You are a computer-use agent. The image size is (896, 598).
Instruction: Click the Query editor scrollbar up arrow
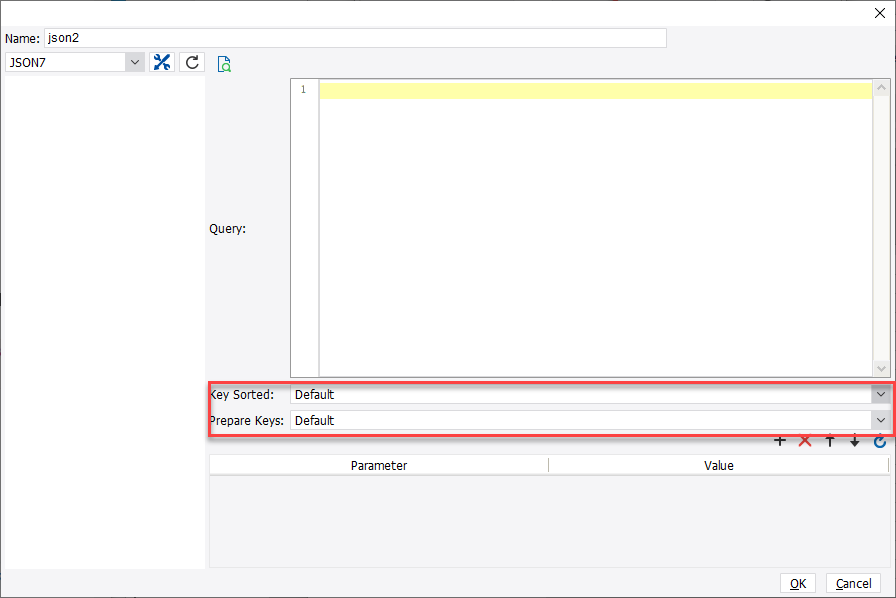click(881, 85)
